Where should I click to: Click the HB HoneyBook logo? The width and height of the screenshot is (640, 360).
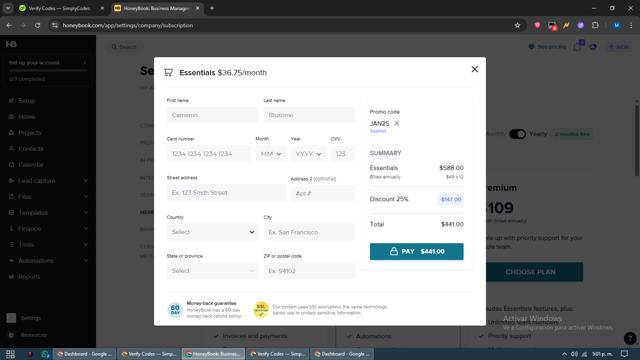[11, 44]
